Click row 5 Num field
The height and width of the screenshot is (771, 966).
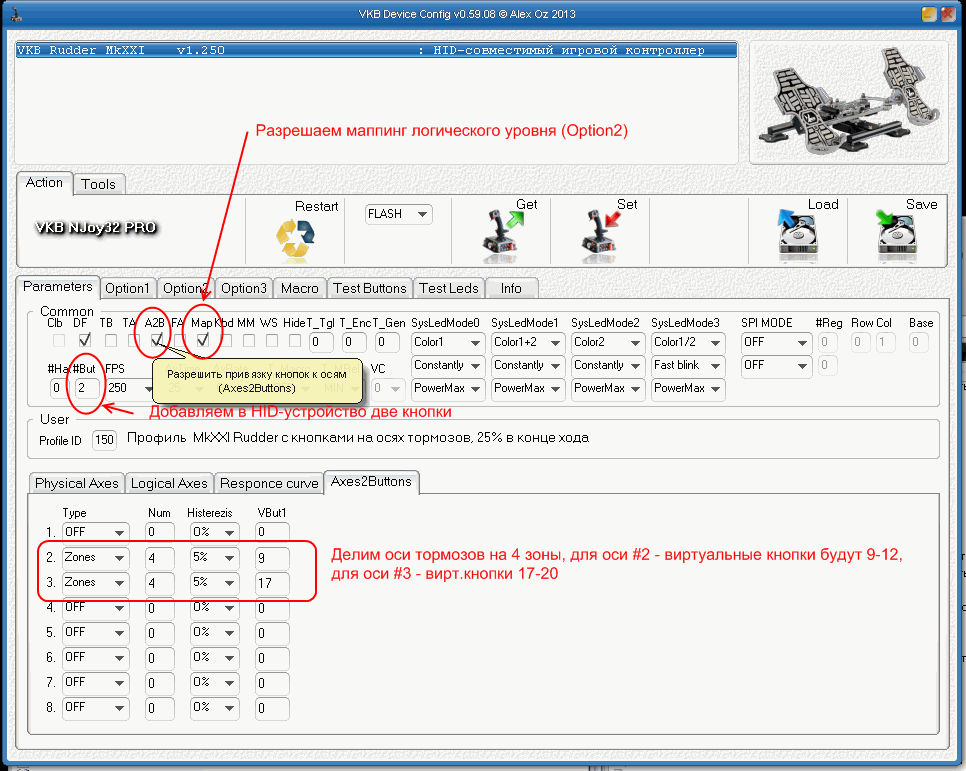[160, 634]
